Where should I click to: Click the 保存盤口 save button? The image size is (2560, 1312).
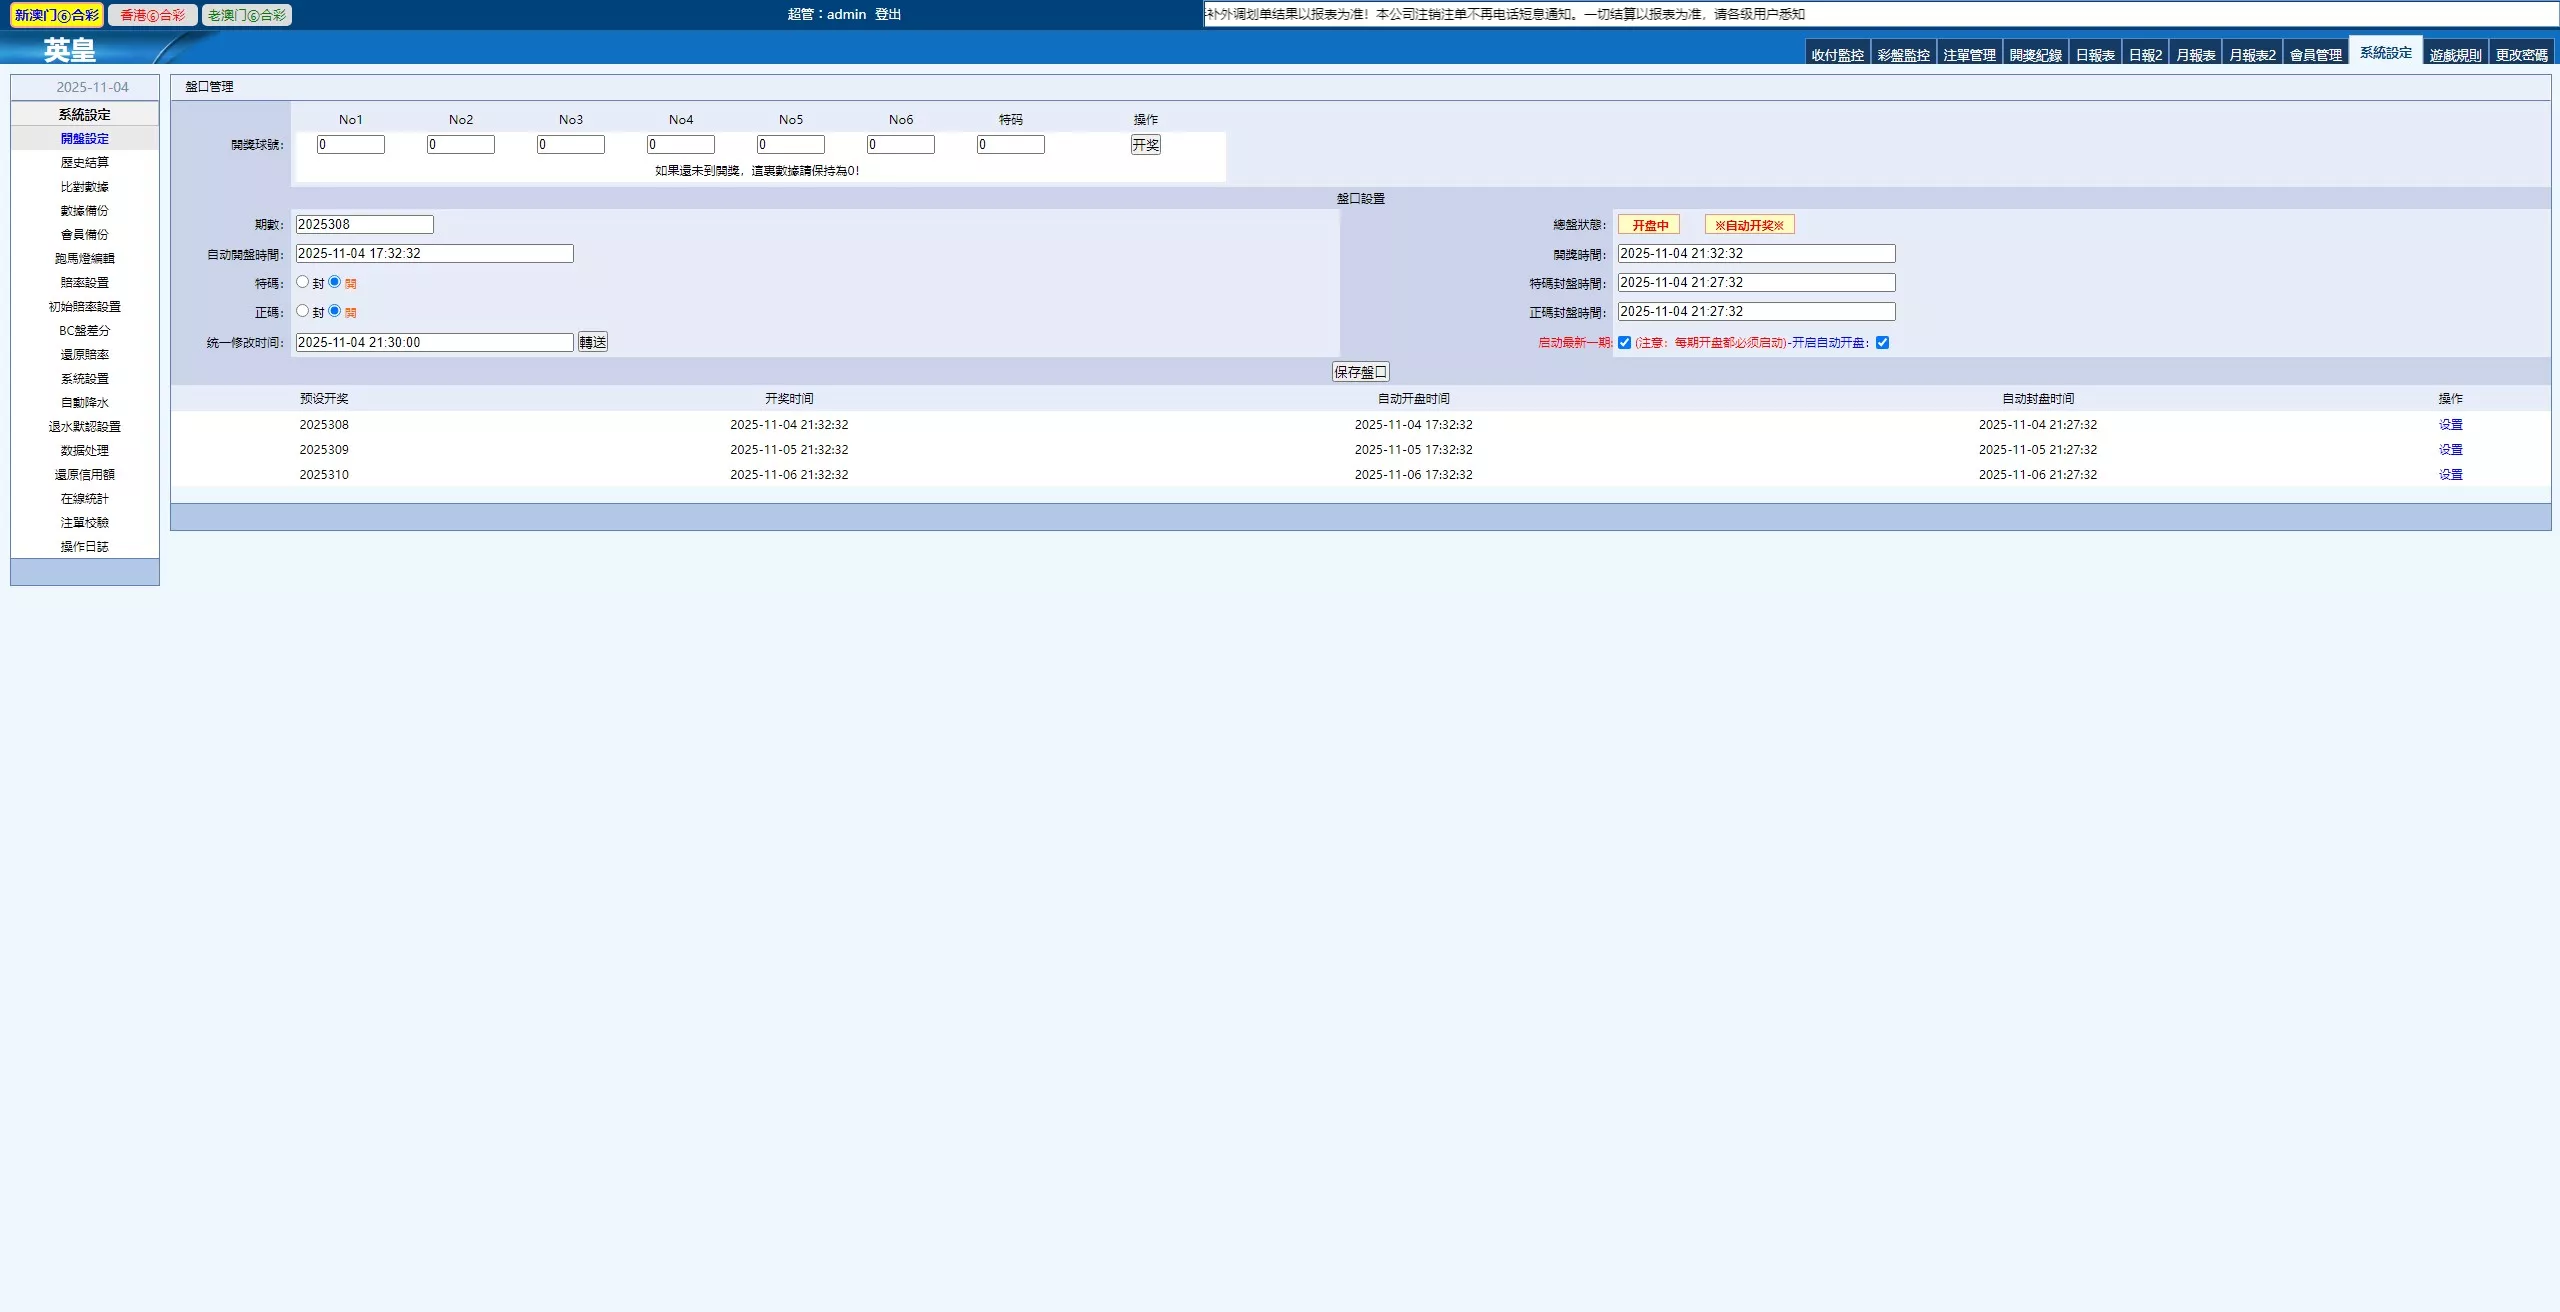[x=1360, y=372]
